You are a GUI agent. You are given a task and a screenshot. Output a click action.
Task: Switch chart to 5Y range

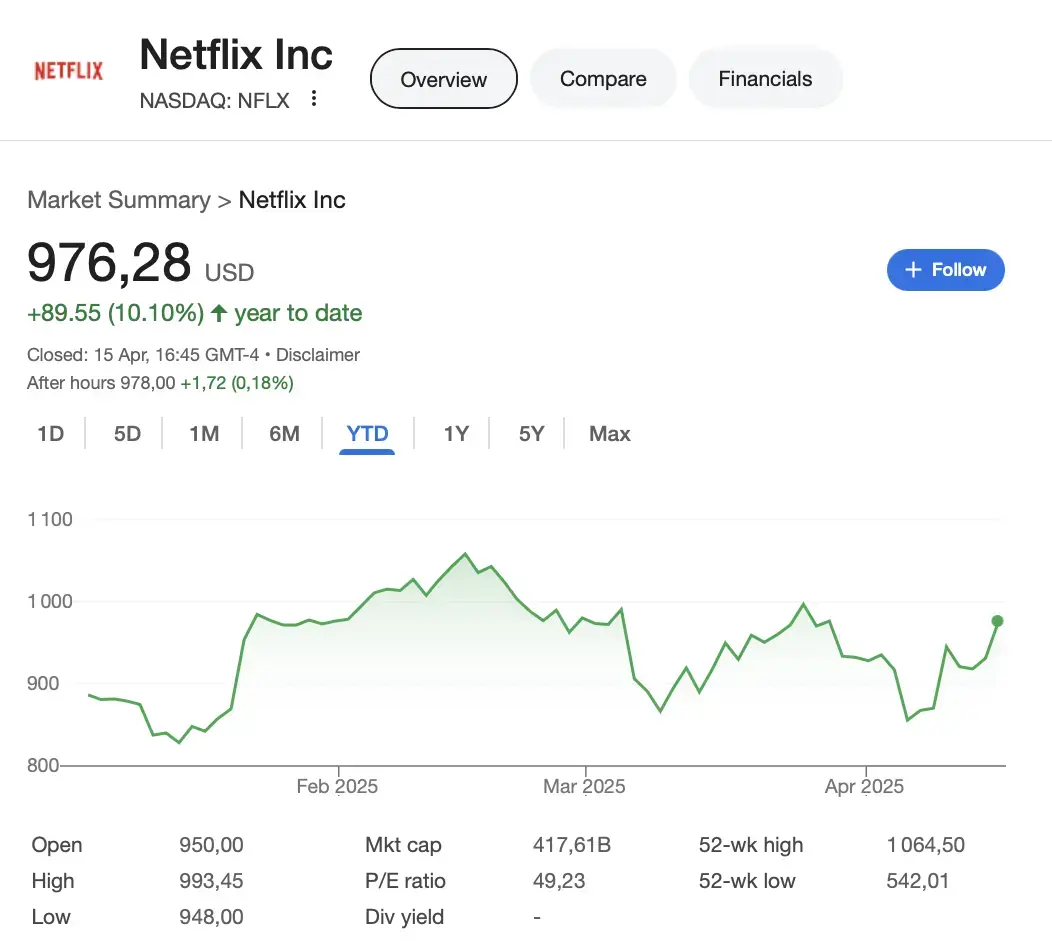click(x=531, y=433)
